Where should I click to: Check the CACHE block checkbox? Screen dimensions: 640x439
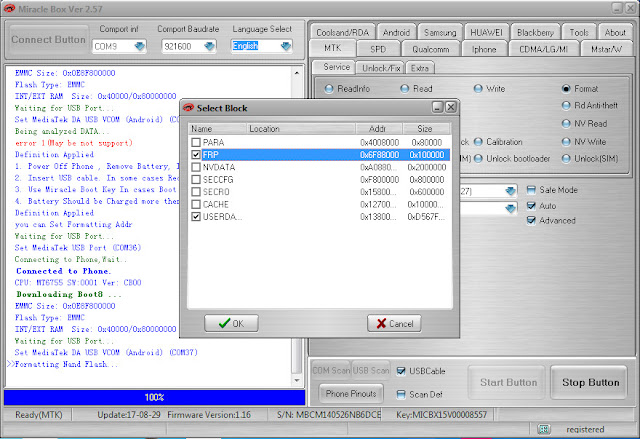tap(196, 204)
